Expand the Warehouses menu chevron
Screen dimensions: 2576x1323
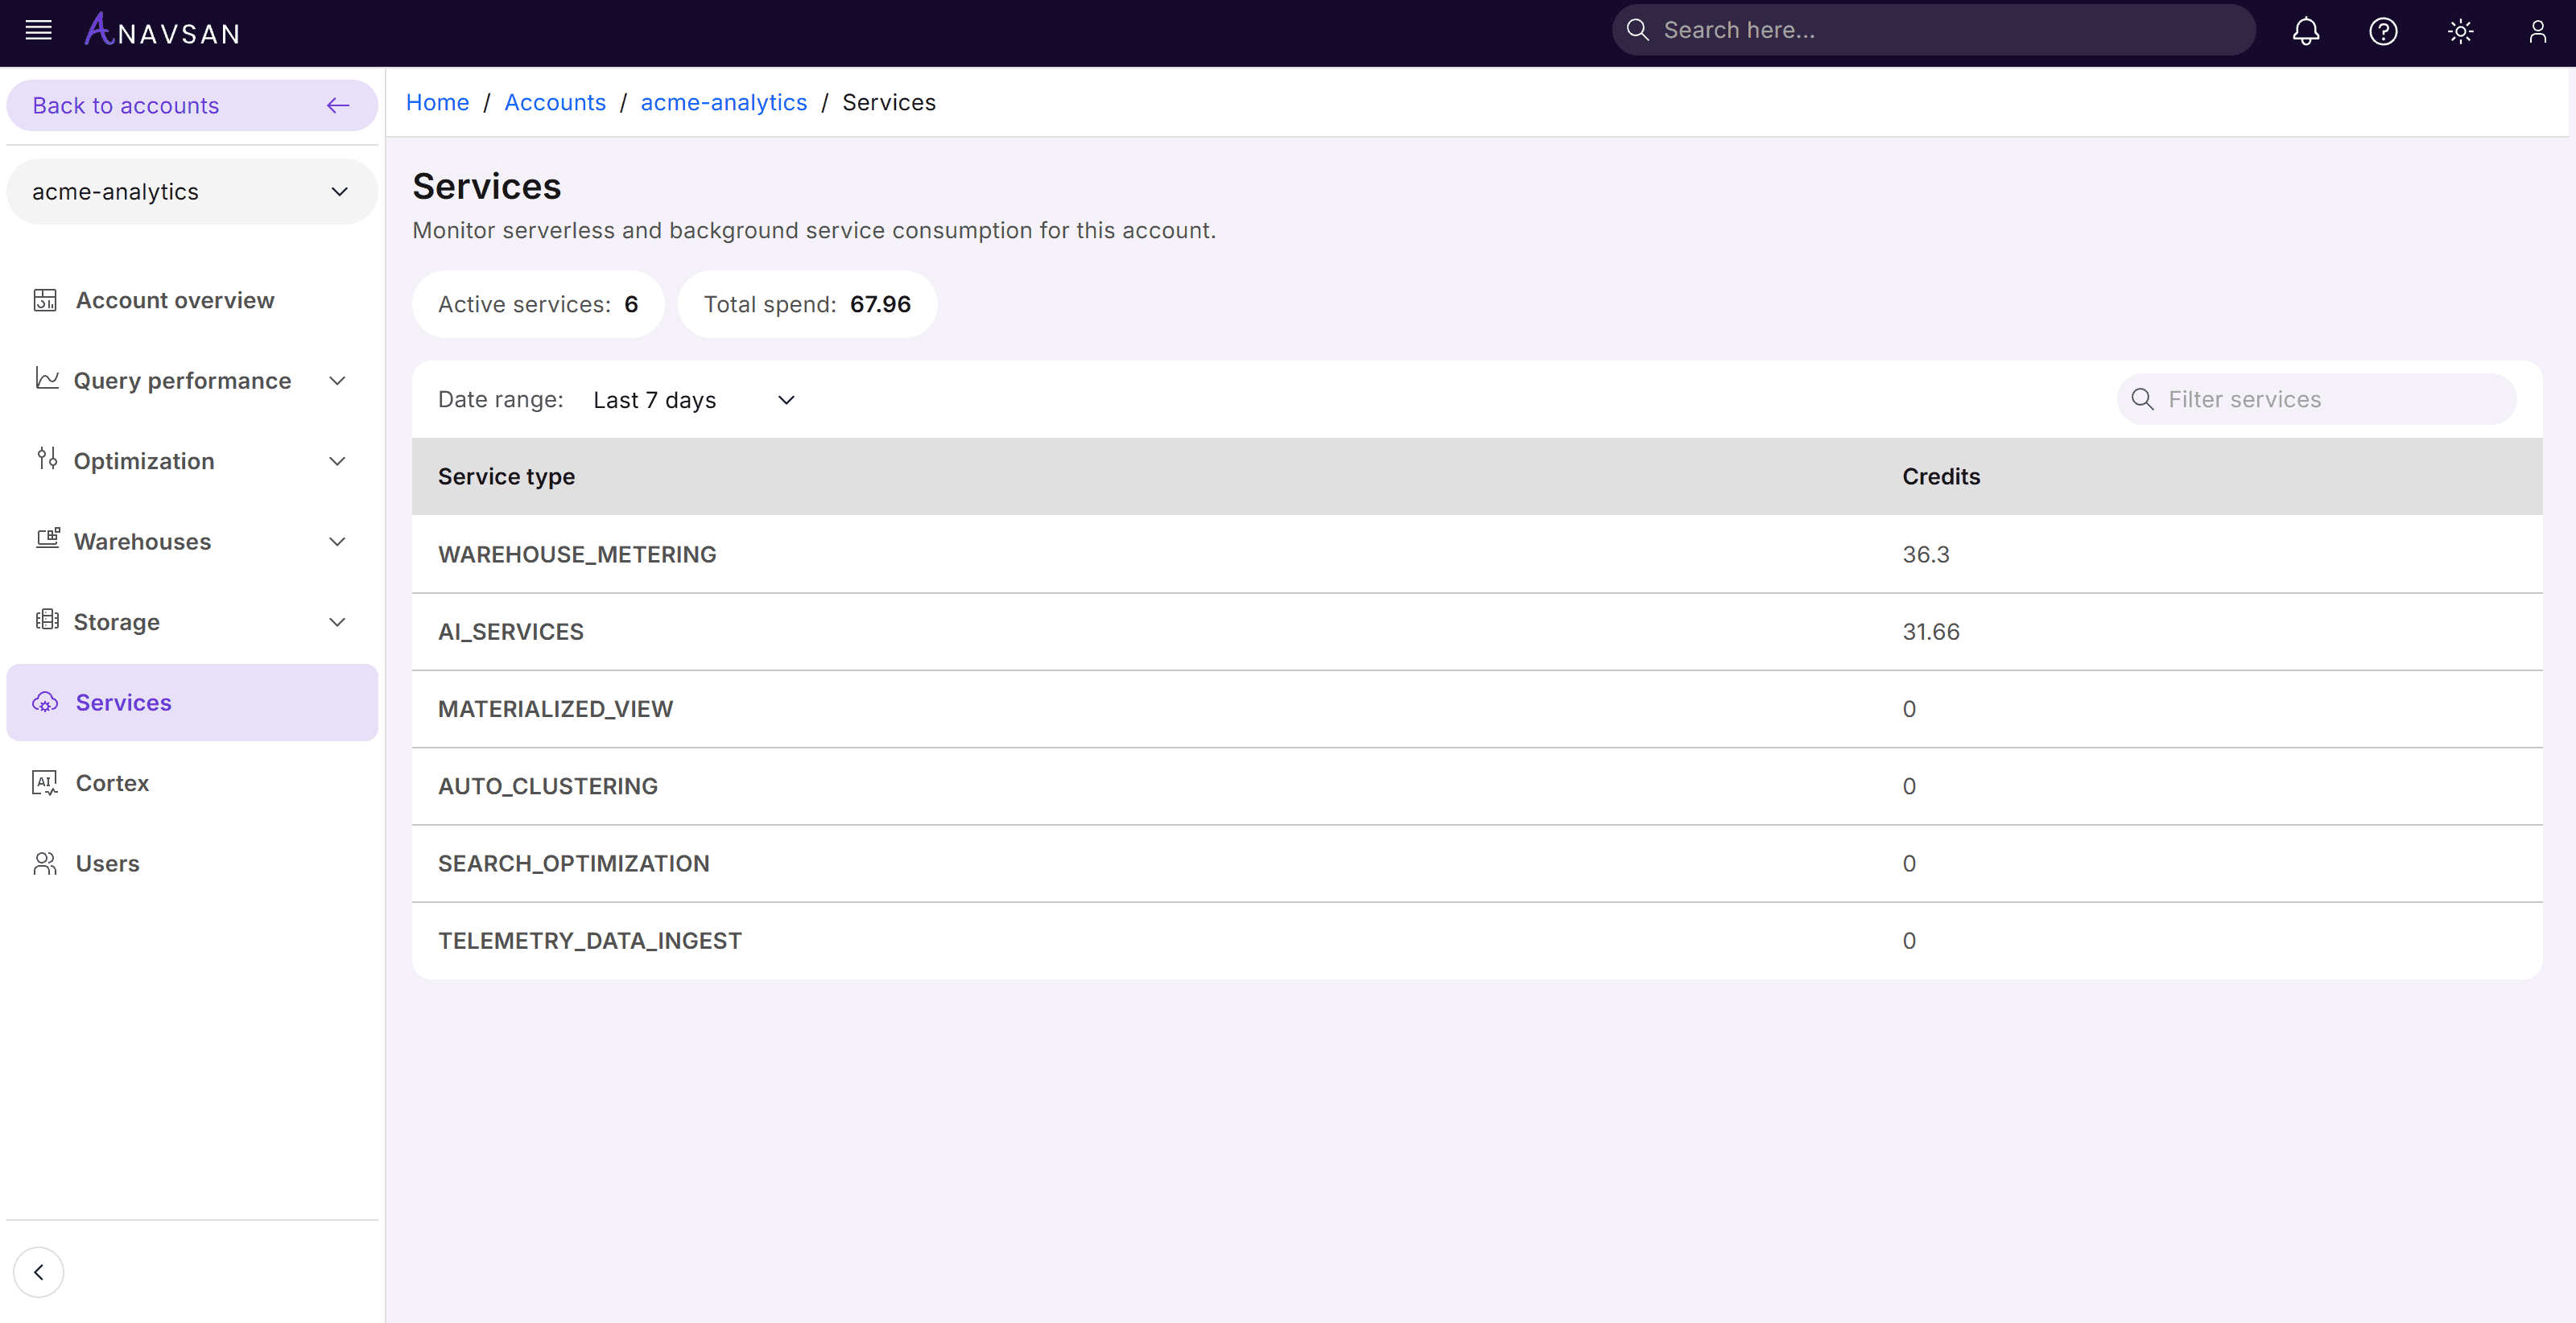click(x=337, y=542)
